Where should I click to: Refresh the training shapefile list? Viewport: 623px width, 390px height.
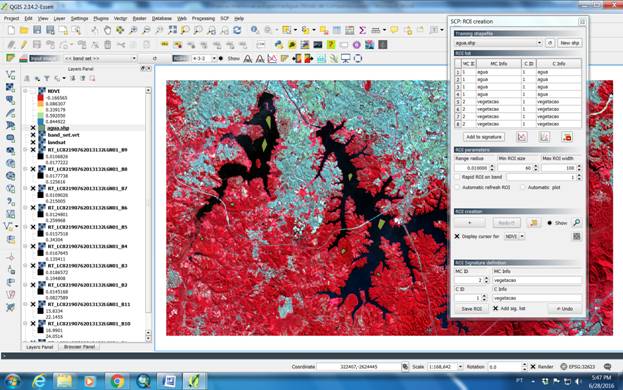(550, 43)
